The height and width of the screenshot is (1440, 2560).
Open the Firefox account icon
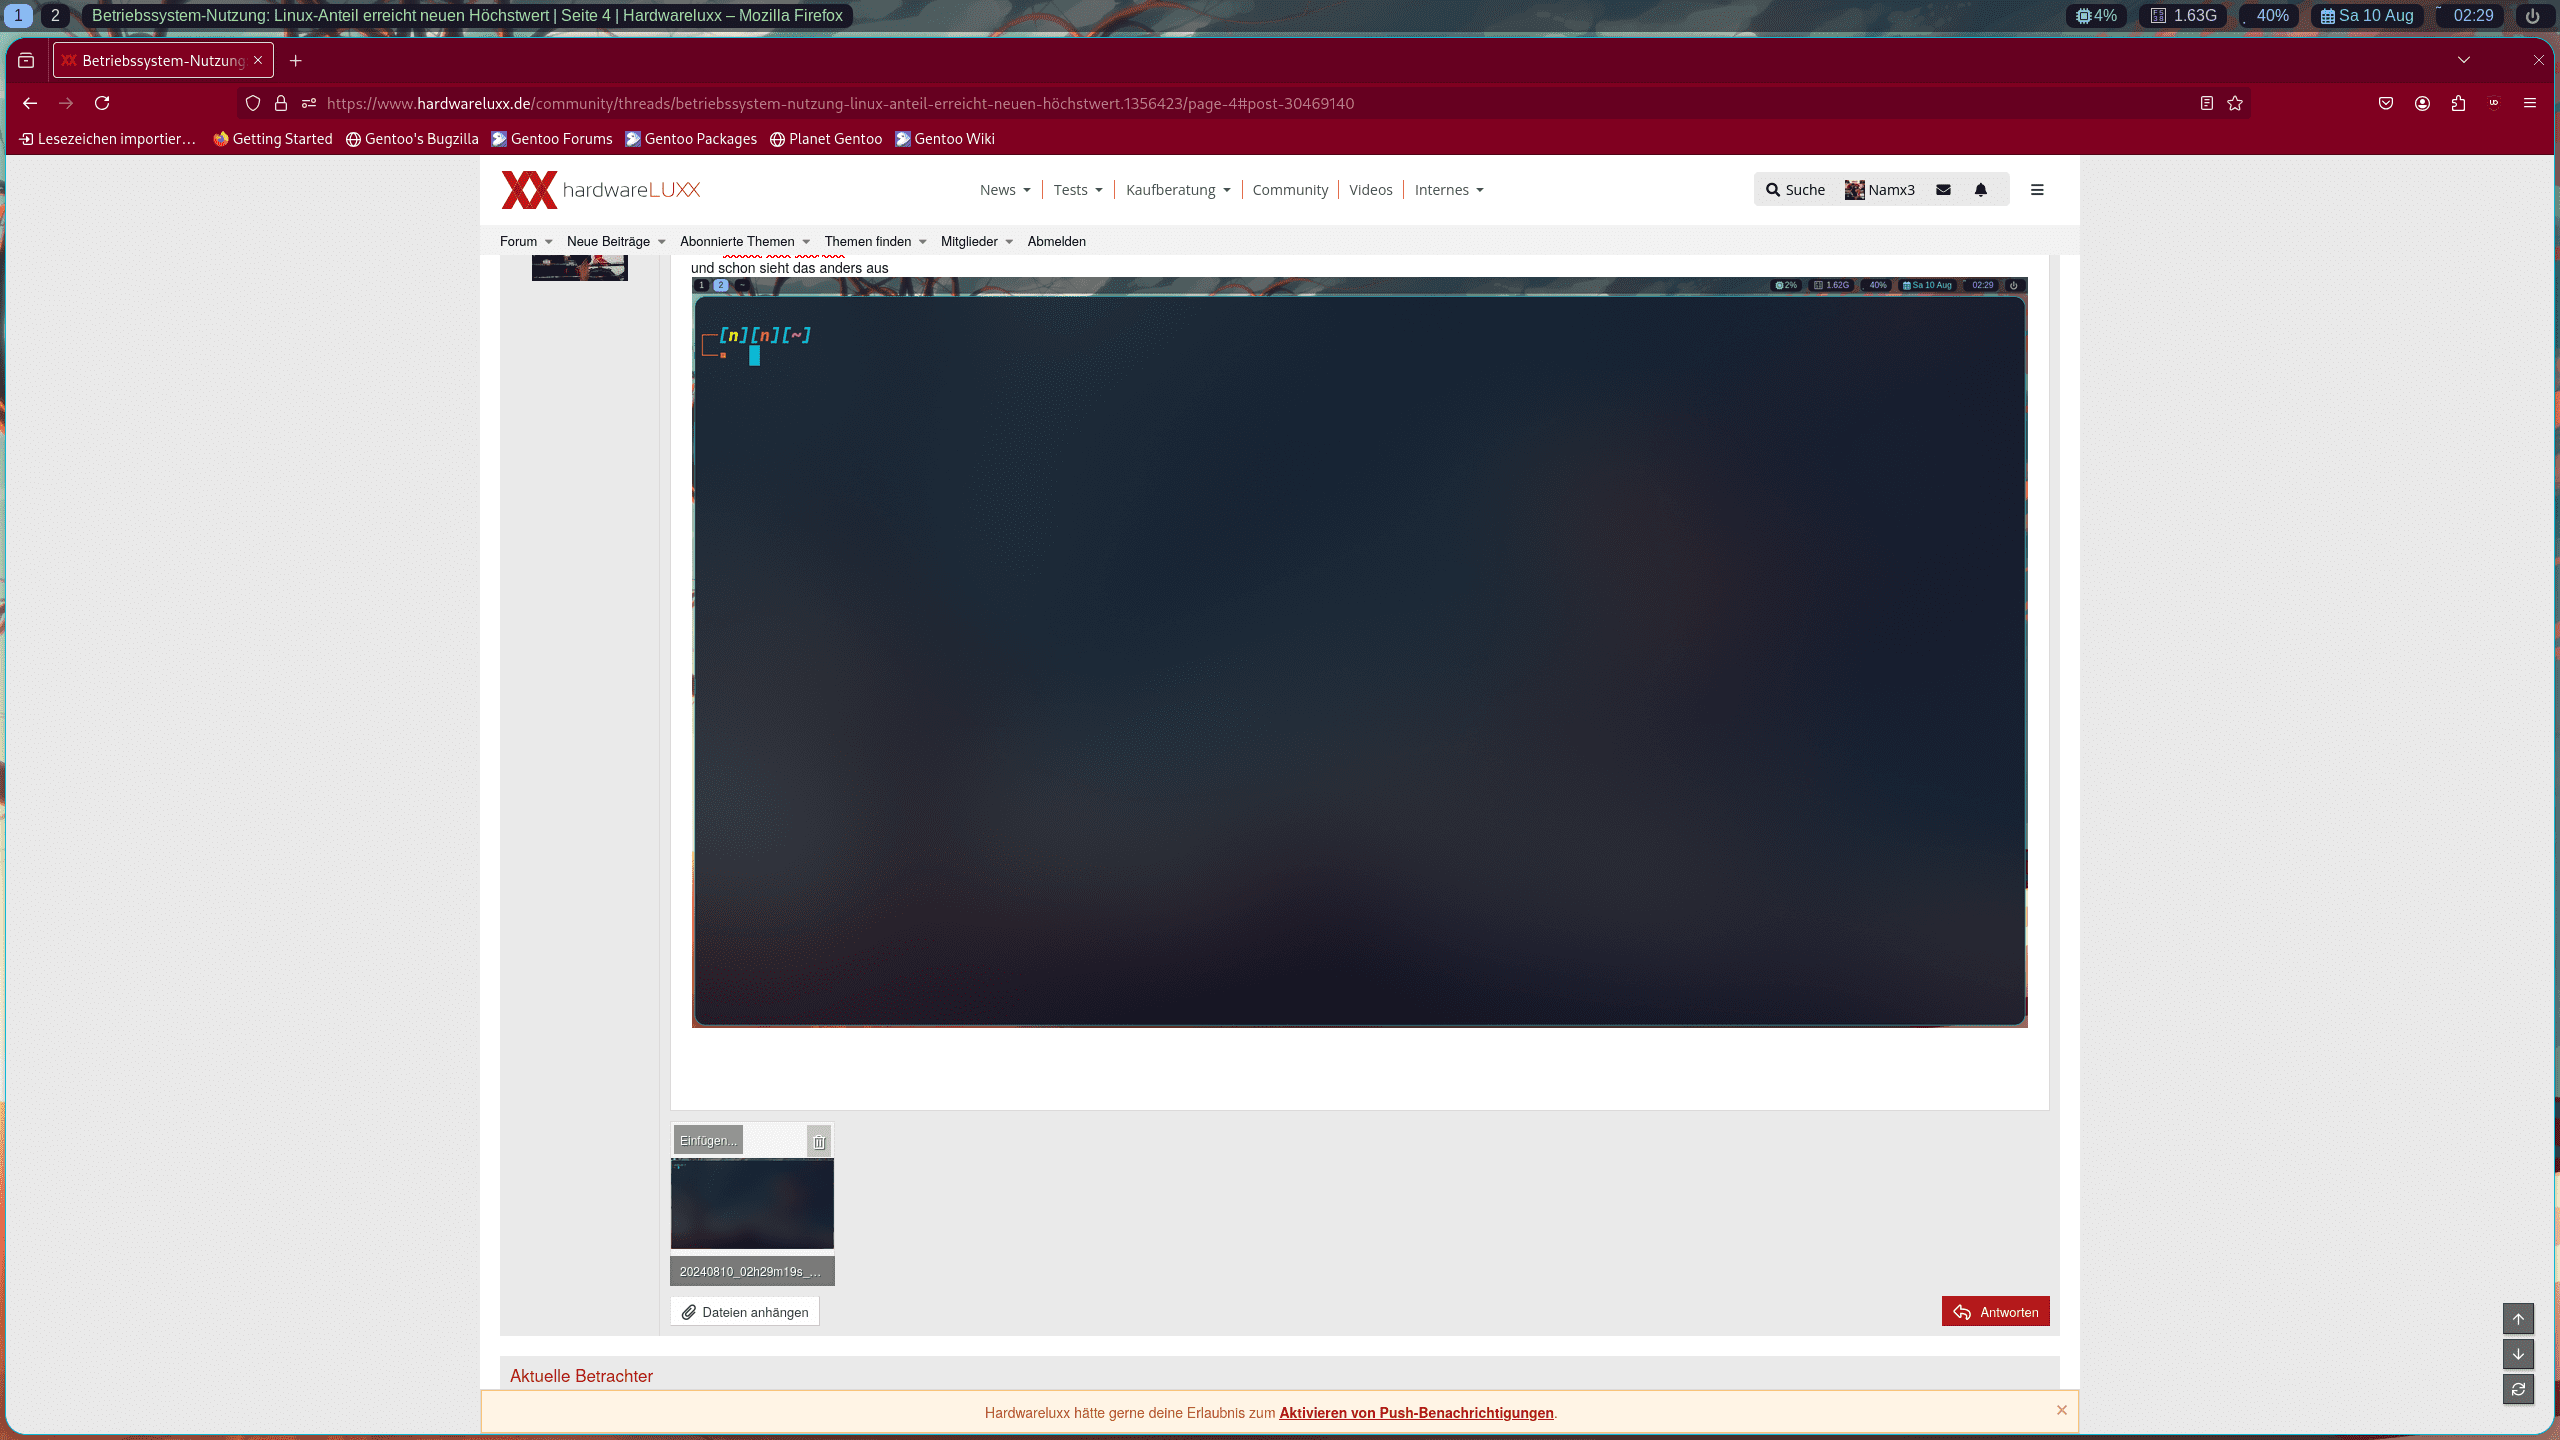(x=2422, y=103)
